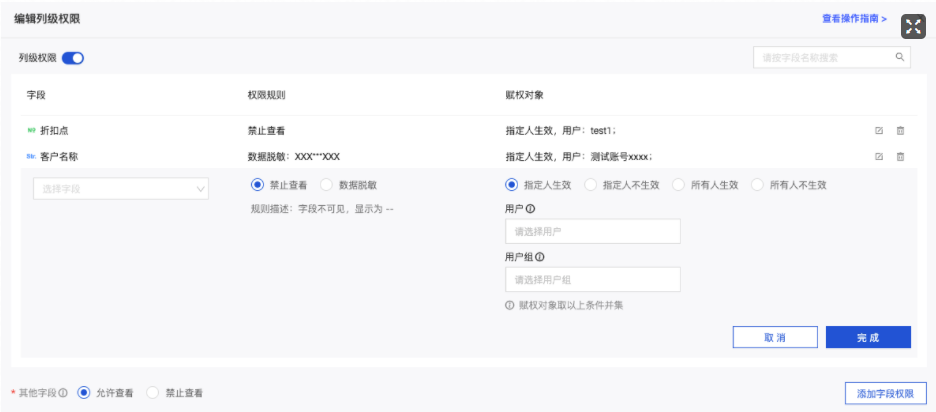Click the 添加字段权限 button

(885, 393)
